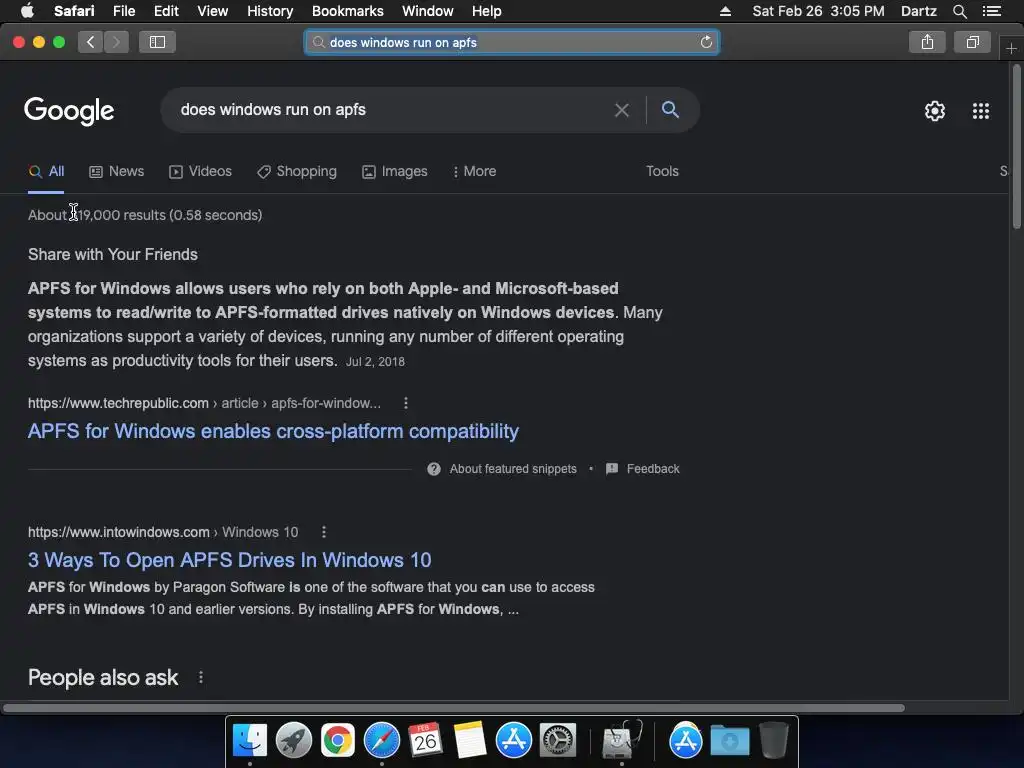The image size is (1024, 768).
Task: Reload the page with the refresh icon
Action: click(706, 42)
